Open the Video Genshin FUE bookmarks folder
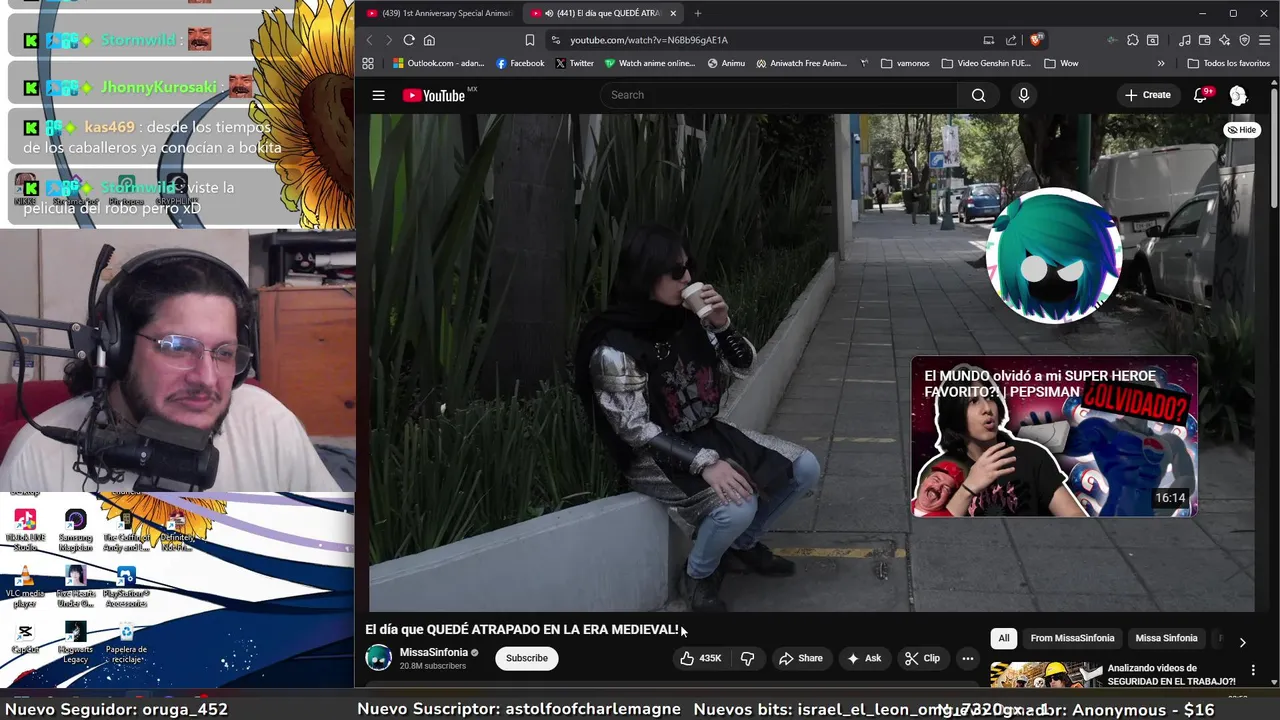The image size is (1280, 720). click(986, 63)
